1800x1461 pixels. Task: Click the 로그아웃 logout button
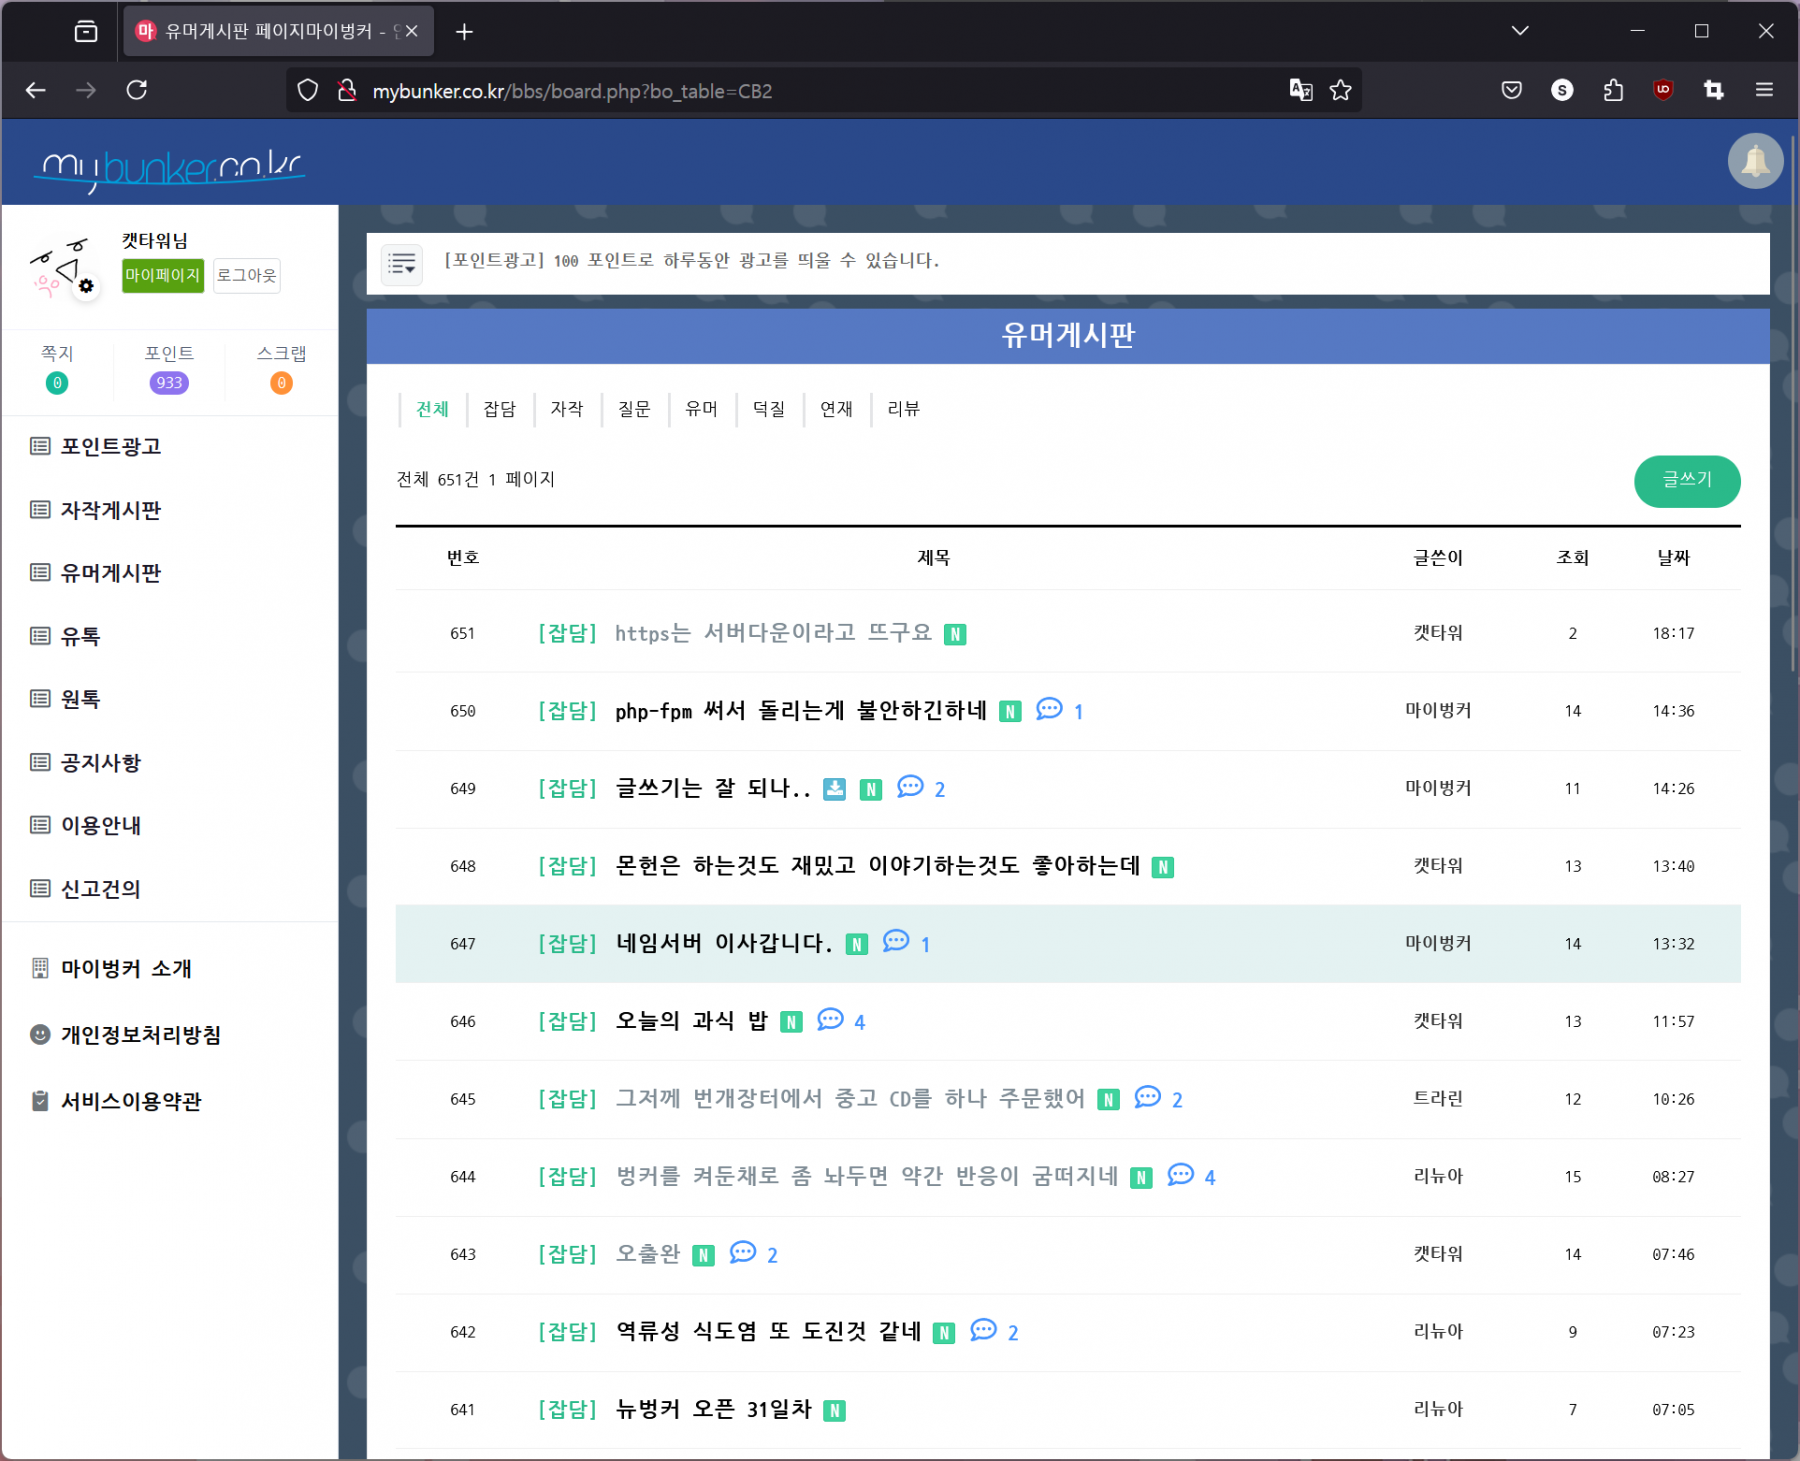[247, 275]
